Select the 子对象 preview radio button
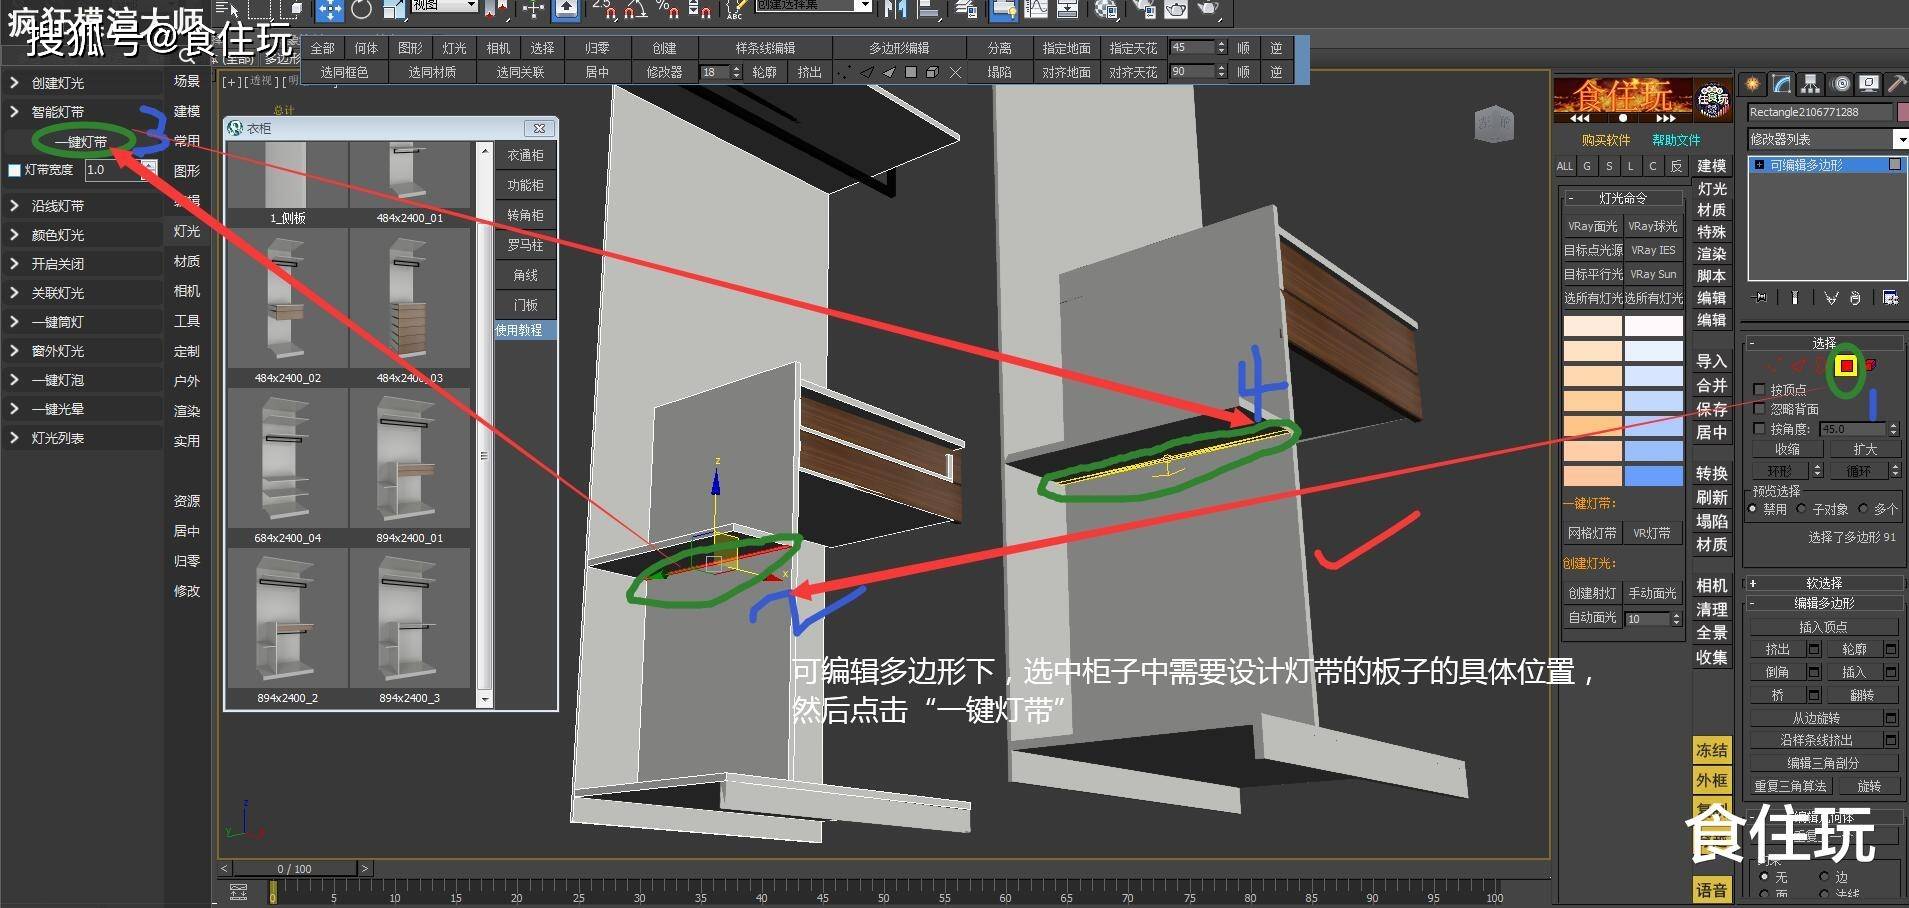This screenshot has width=1909, height=908. 1802,509
